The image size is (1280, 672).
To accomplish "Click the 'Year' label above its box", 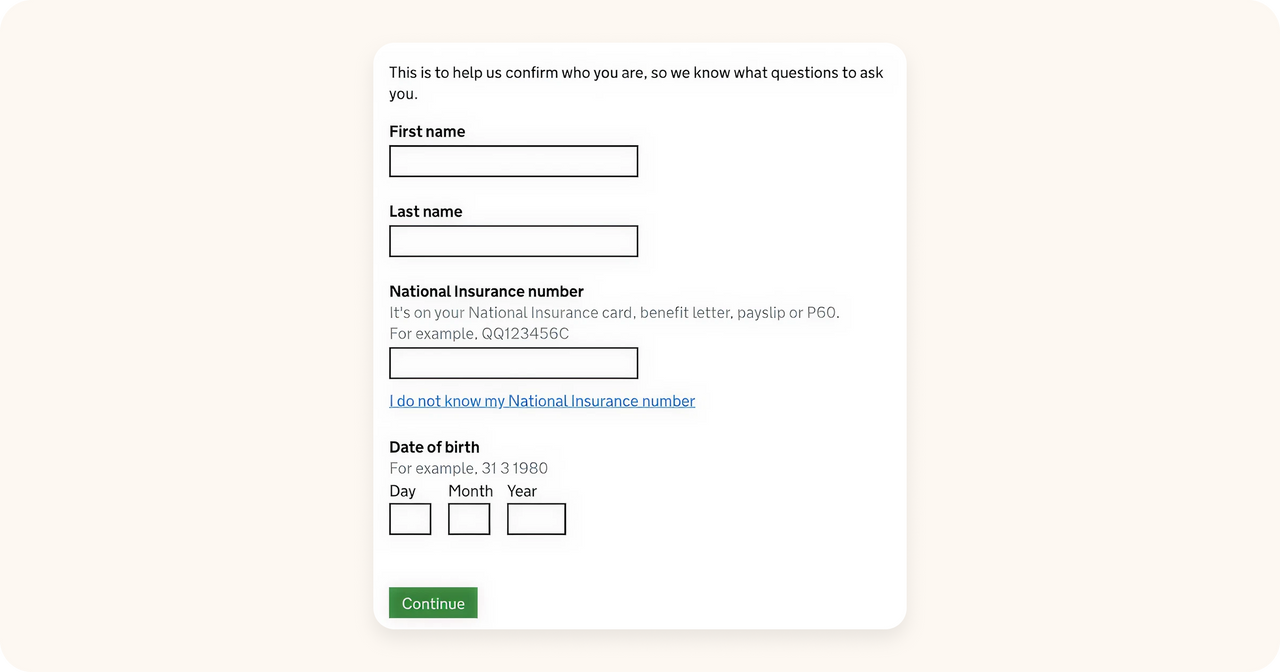I will tap(522, 491).
